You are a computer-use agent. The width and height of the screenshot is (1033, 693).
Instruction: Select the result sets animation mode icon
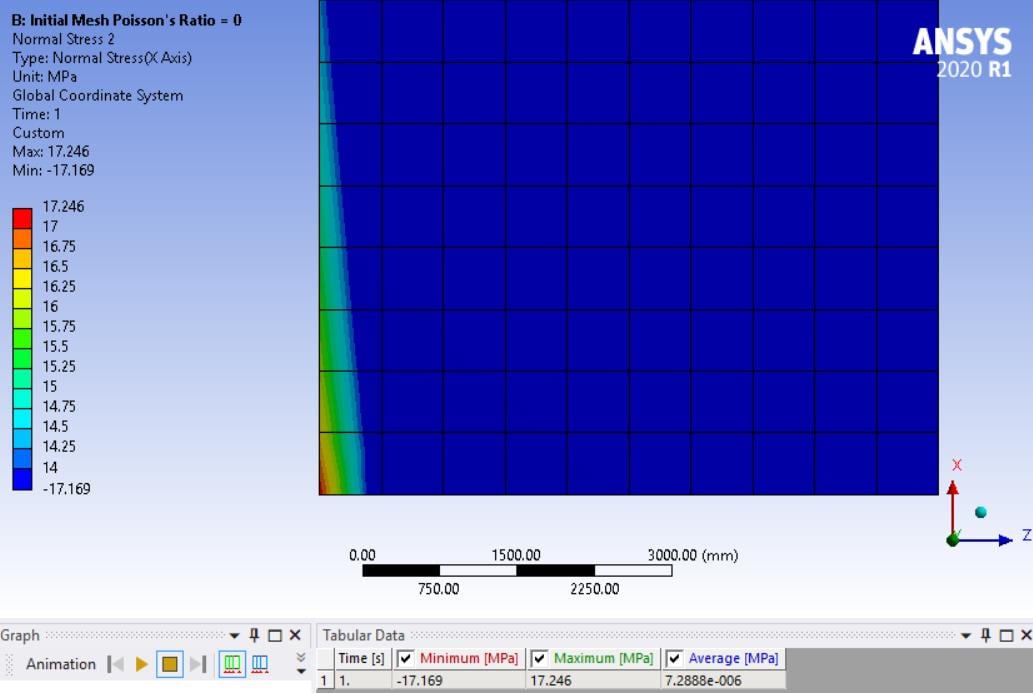pos(260,664)
